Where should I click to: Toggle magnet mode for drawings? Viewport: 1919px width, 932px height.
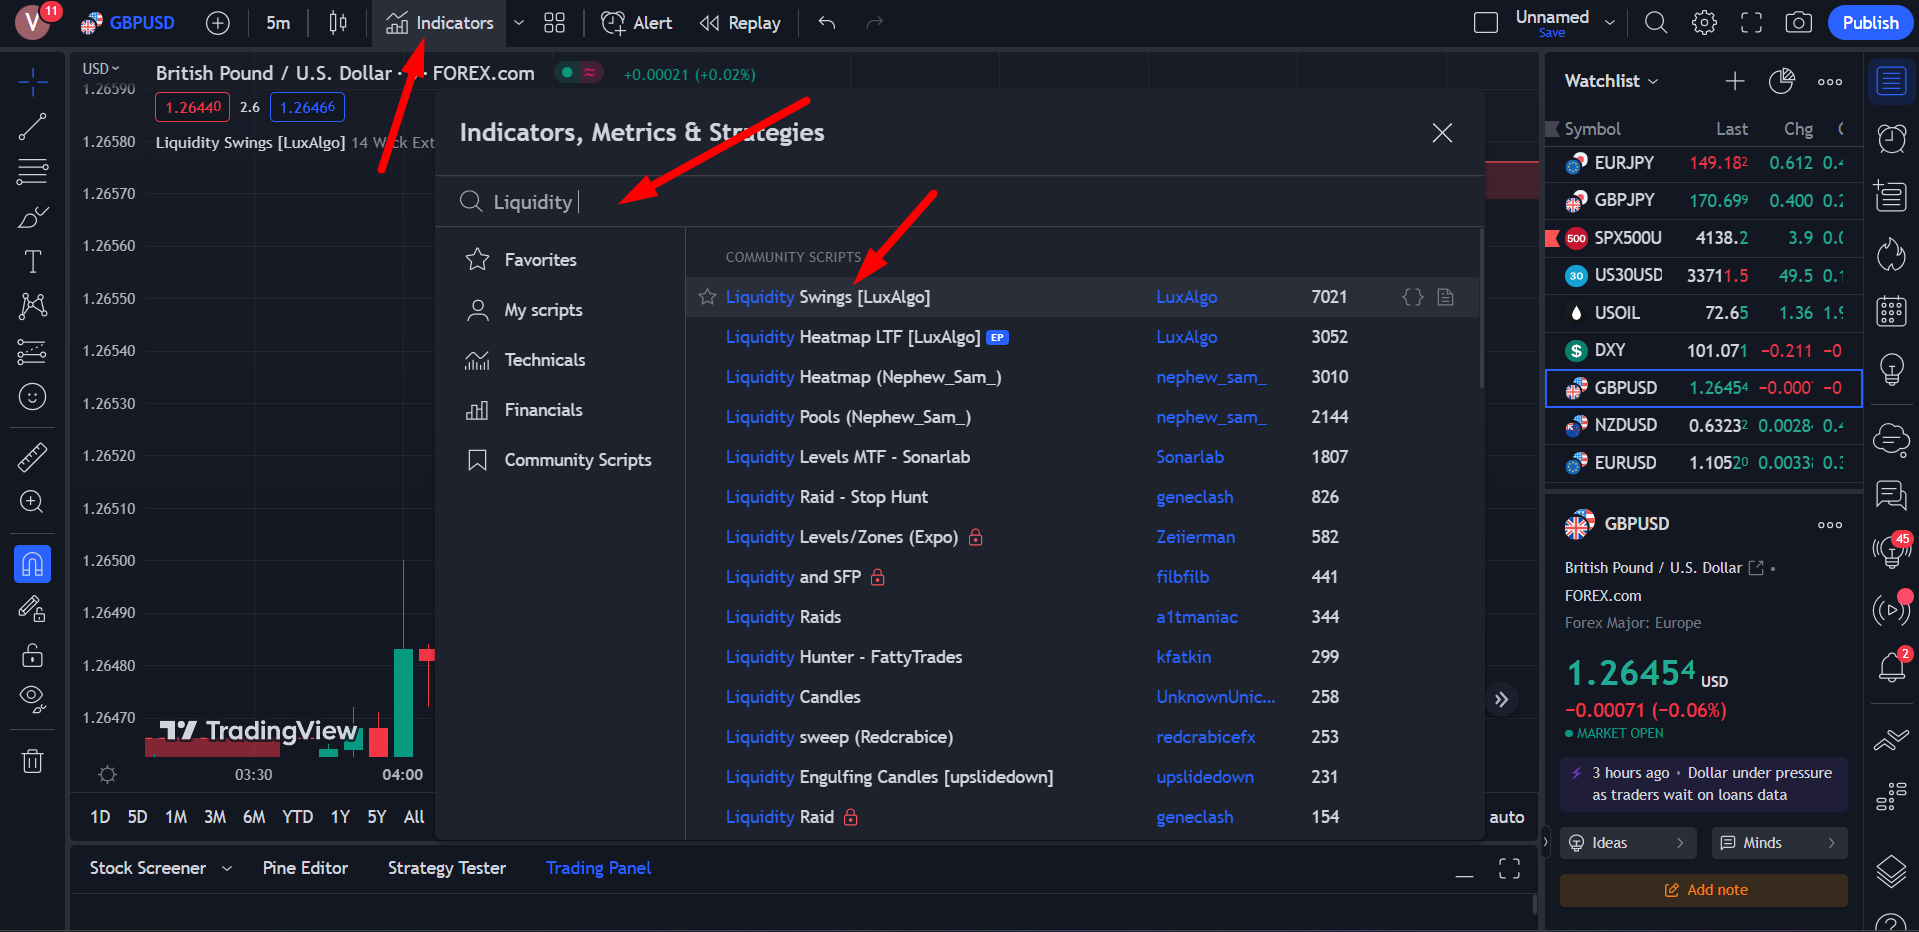[x=33, y=565]
